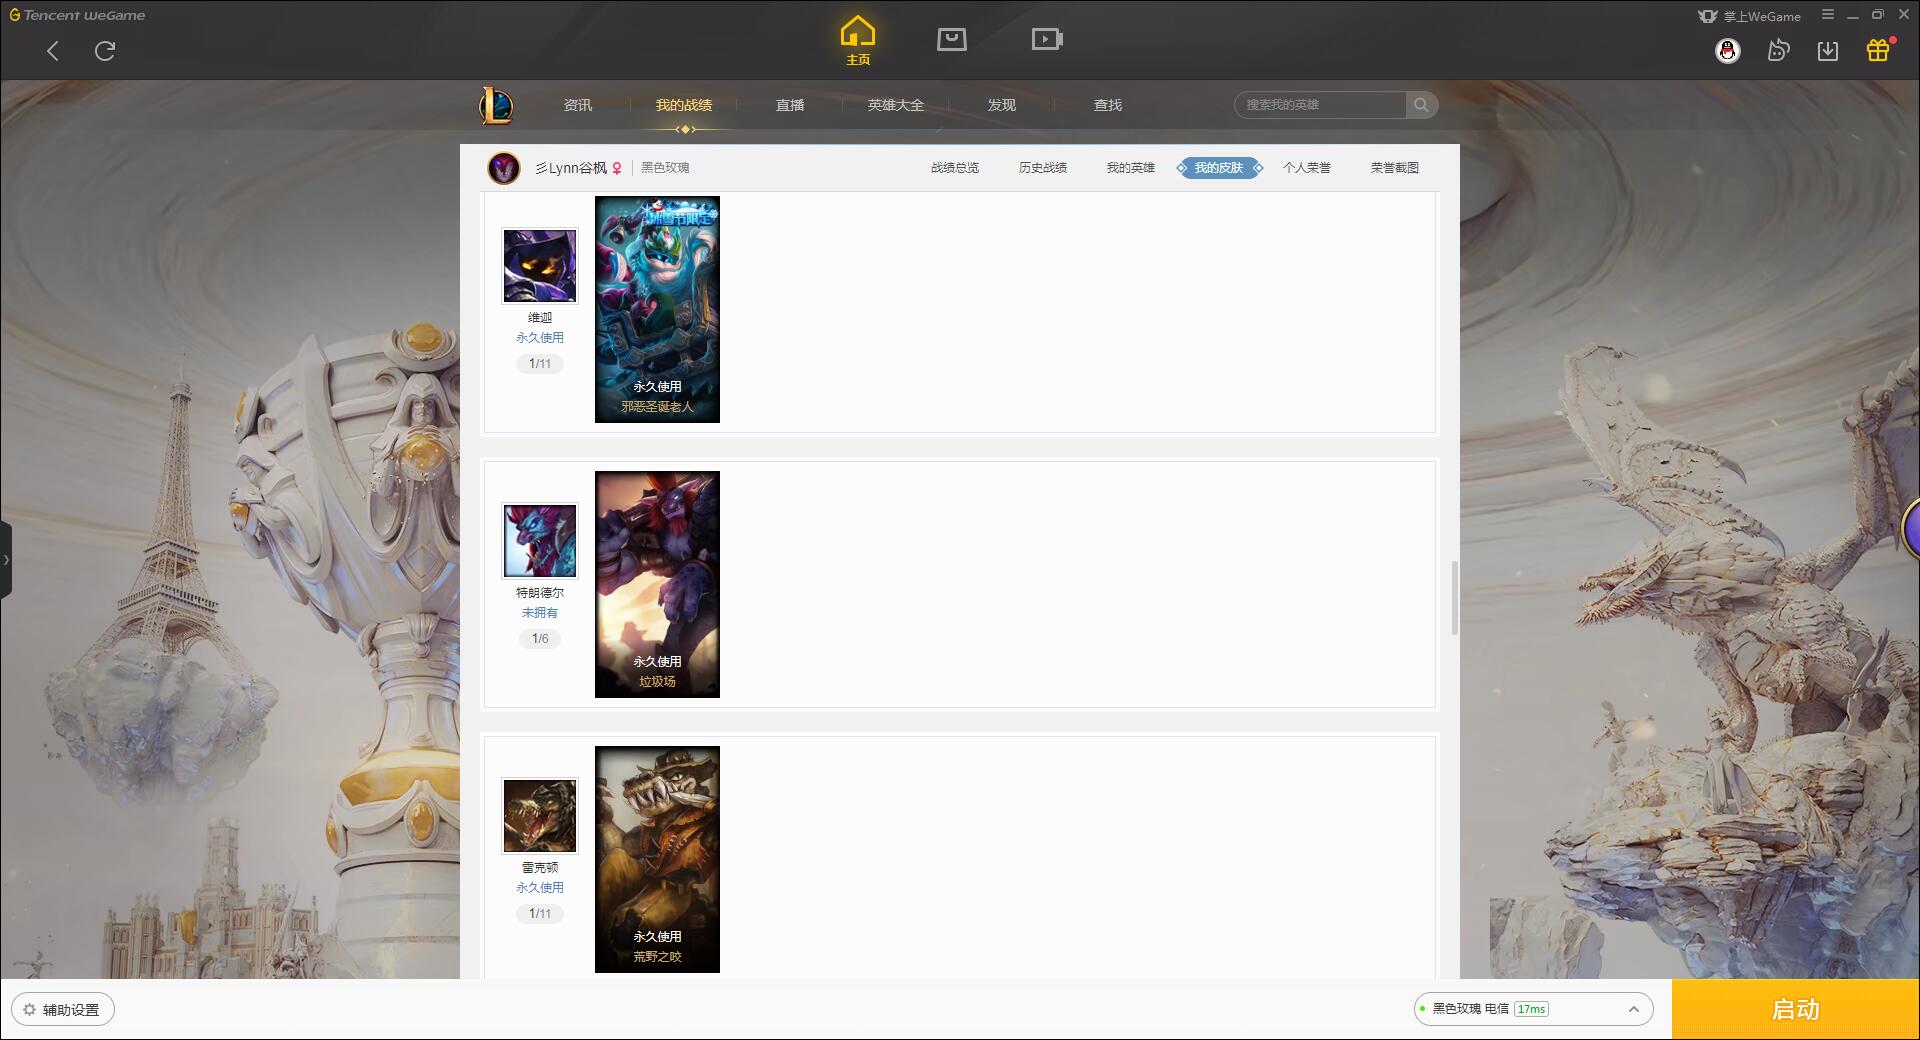Image resolution: width=1920 pixels, height=1040 pixels.
Task: Click the 彡Lynn谷枫 summoner name
Action: 571,168
